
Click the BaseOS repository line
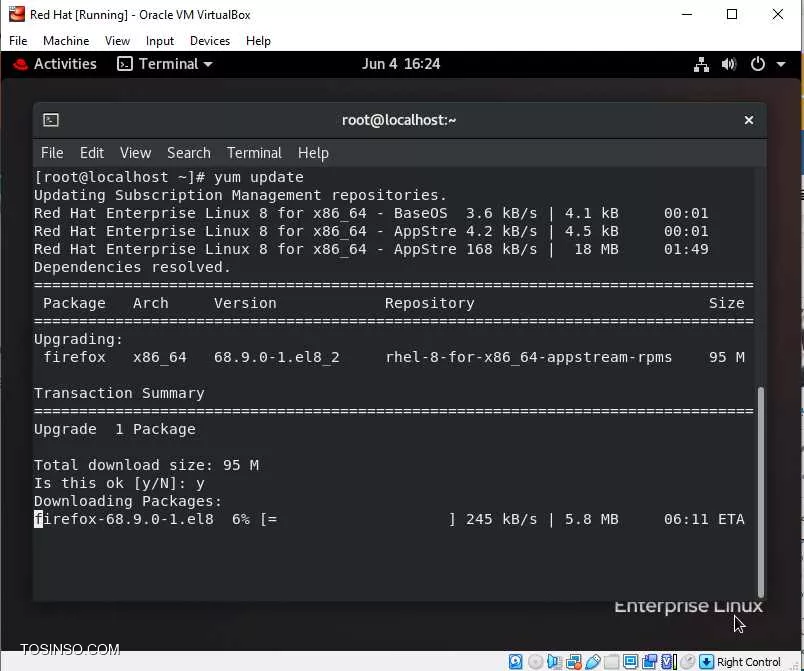point(371,213)
